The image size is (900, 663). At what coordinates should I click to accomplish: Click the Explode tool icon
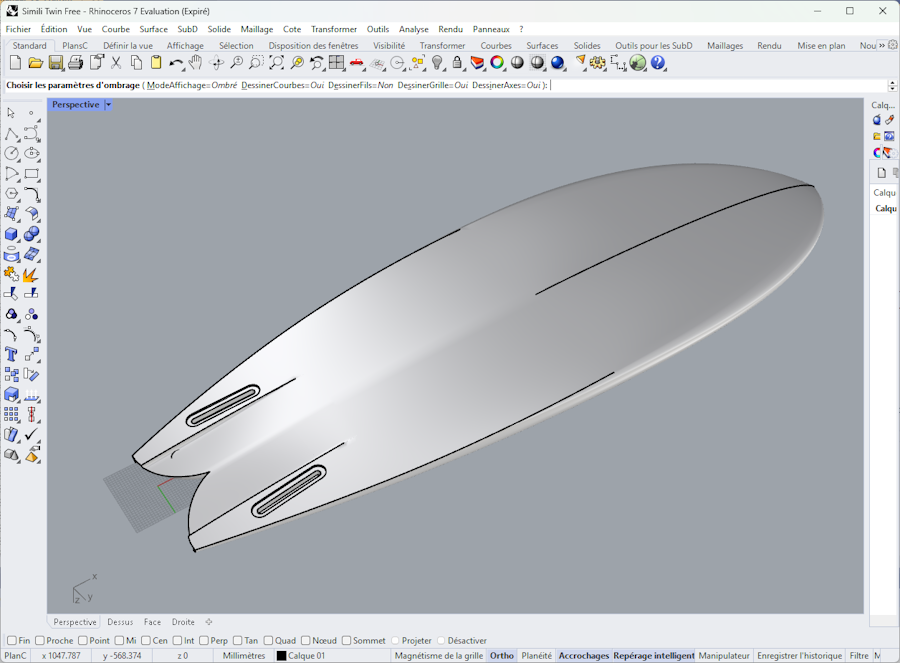coord(31,274)
